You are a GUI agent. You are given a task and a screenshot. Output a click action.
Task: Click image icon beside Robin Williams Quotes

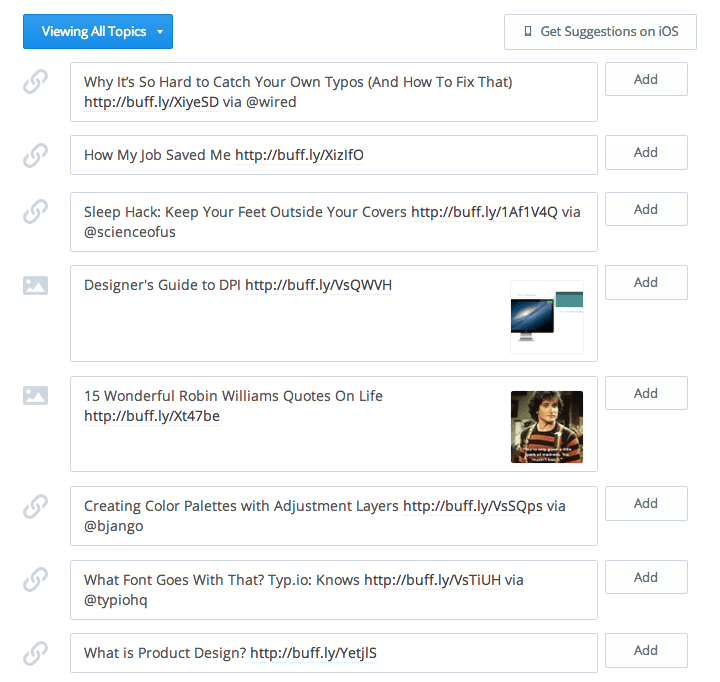pyautogui.click(x=35, y=396)
